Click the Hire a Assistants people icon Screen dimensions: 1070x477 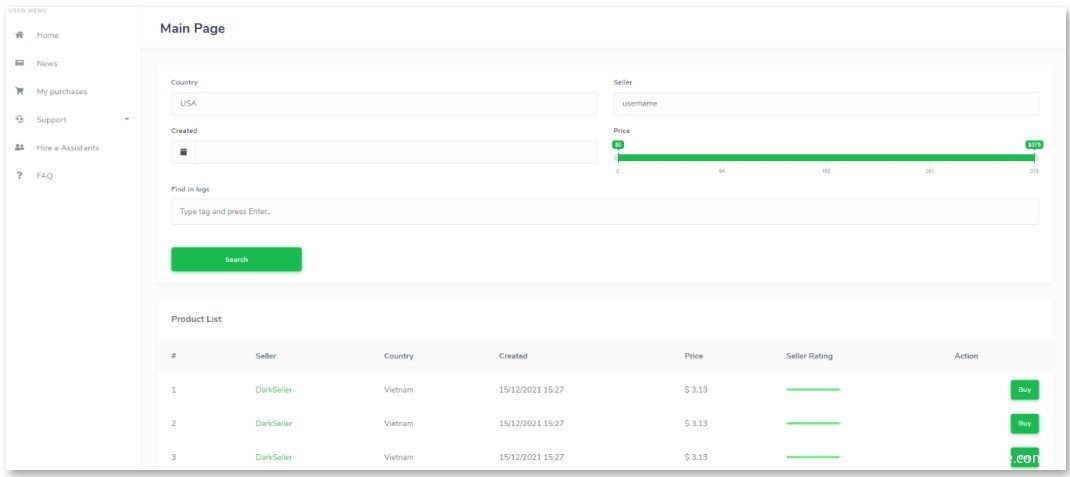[x=19, y=147]
